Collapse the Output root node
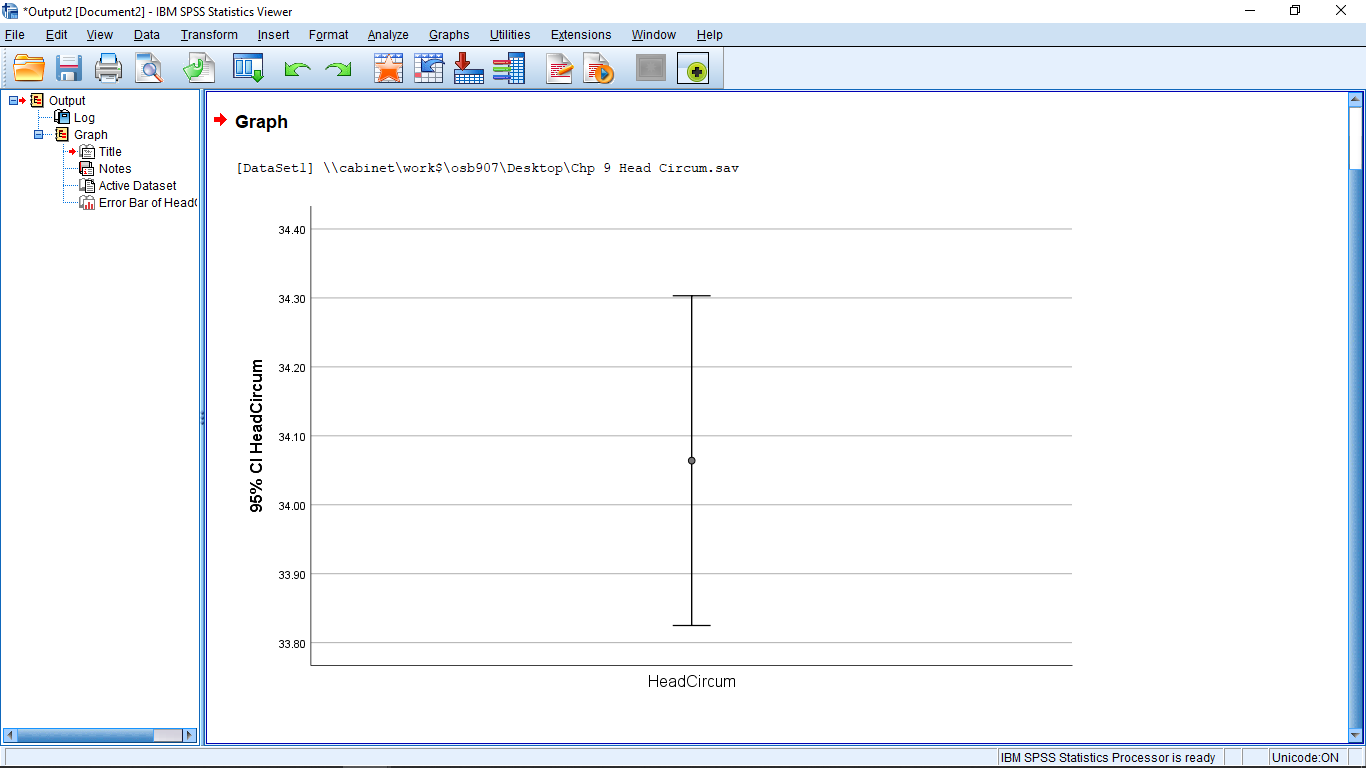 (14, 100)
